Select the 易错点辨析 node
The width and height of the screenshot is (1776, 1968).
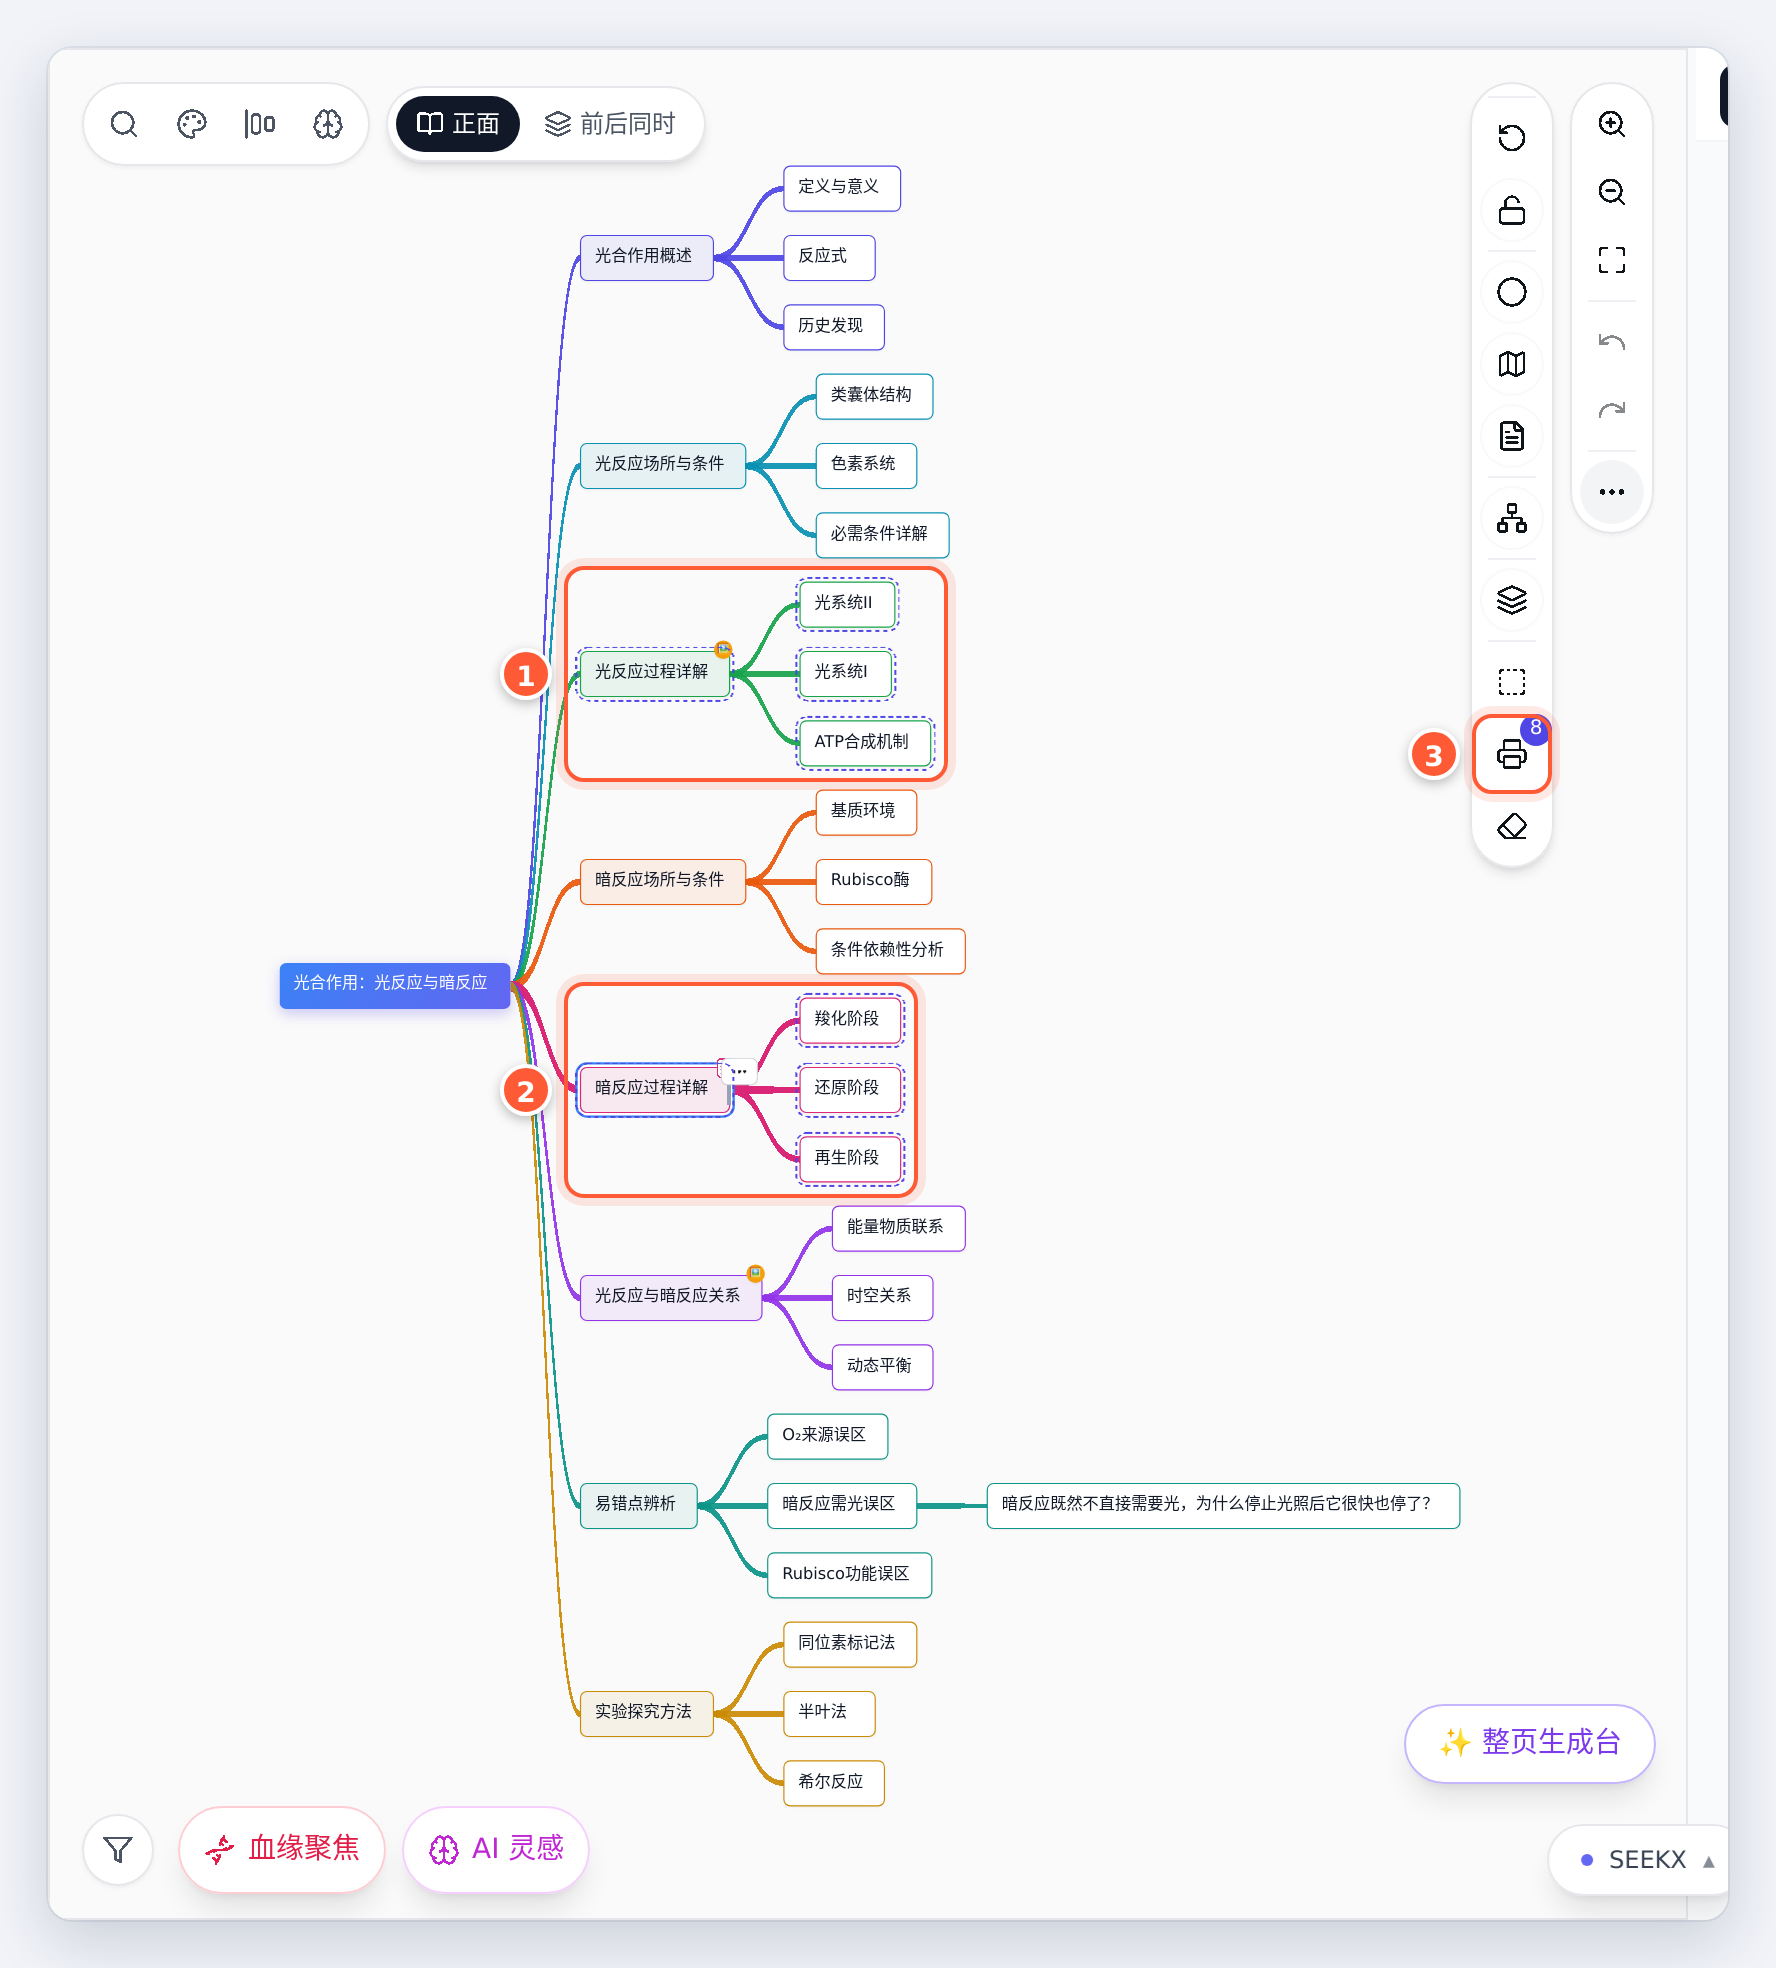pos(638,1505)
